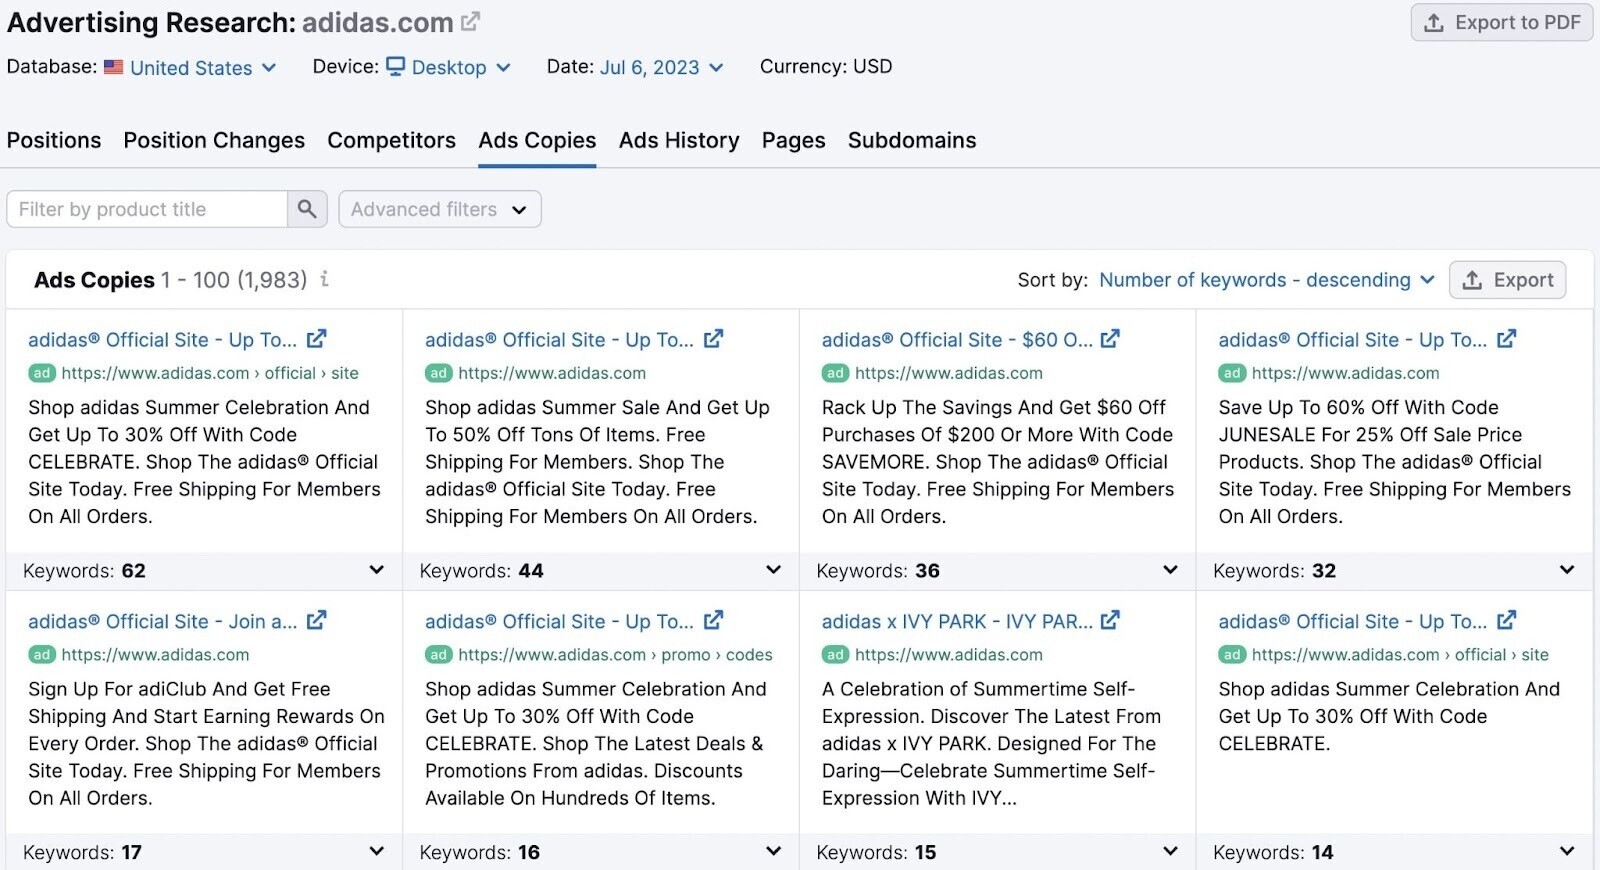
Task: Click the ad description mentioning SAVEMORE code
Action: [997, 462]
